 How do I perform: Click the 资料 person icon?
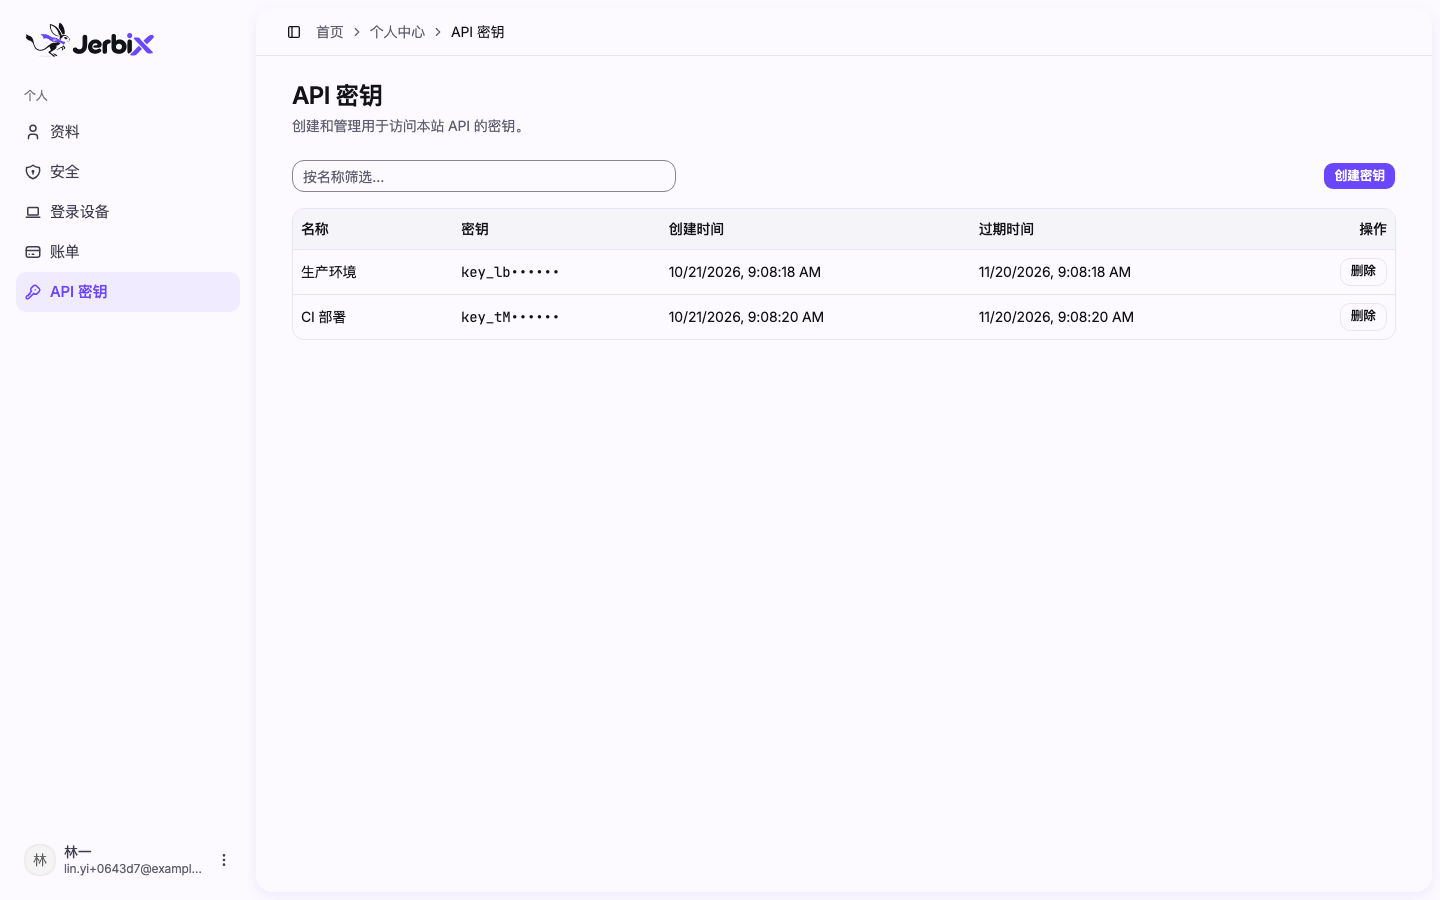click(x=33, y=132)
